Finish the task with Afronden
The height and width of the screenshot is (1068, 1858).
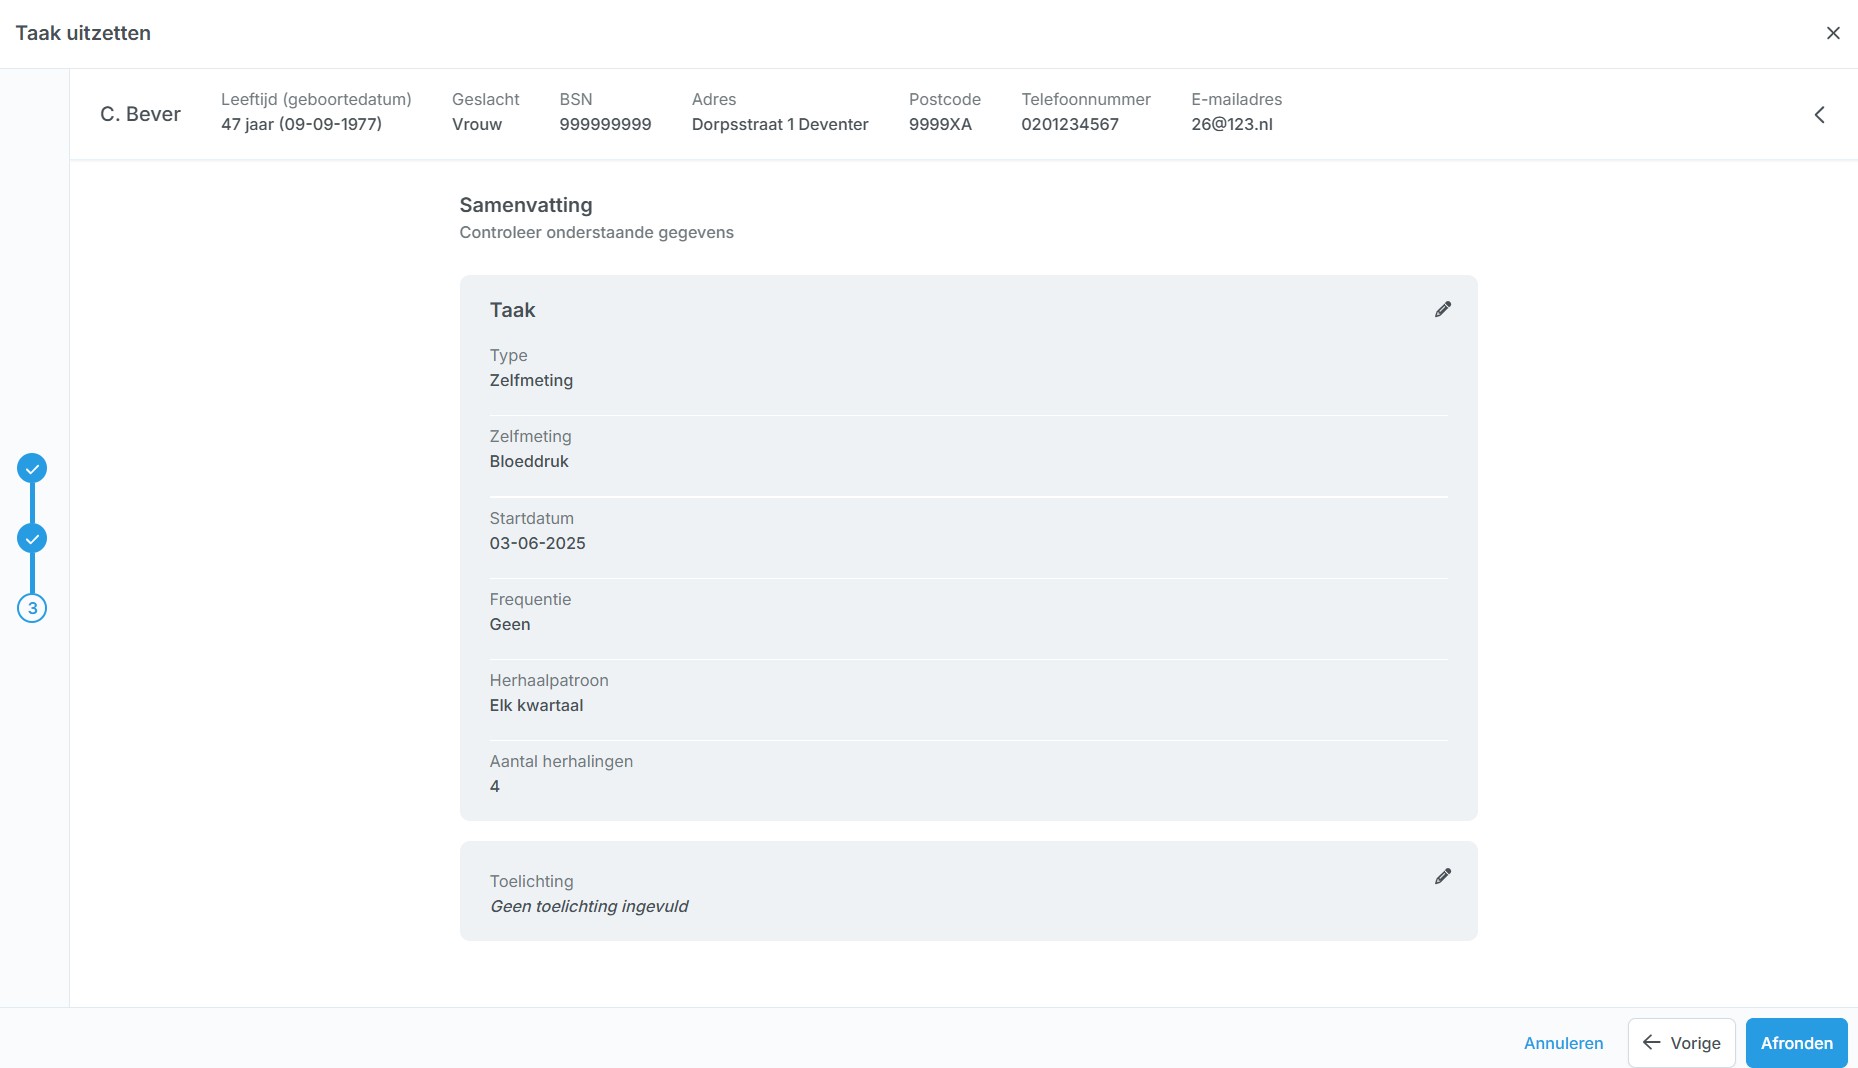pos(1796,1043)
